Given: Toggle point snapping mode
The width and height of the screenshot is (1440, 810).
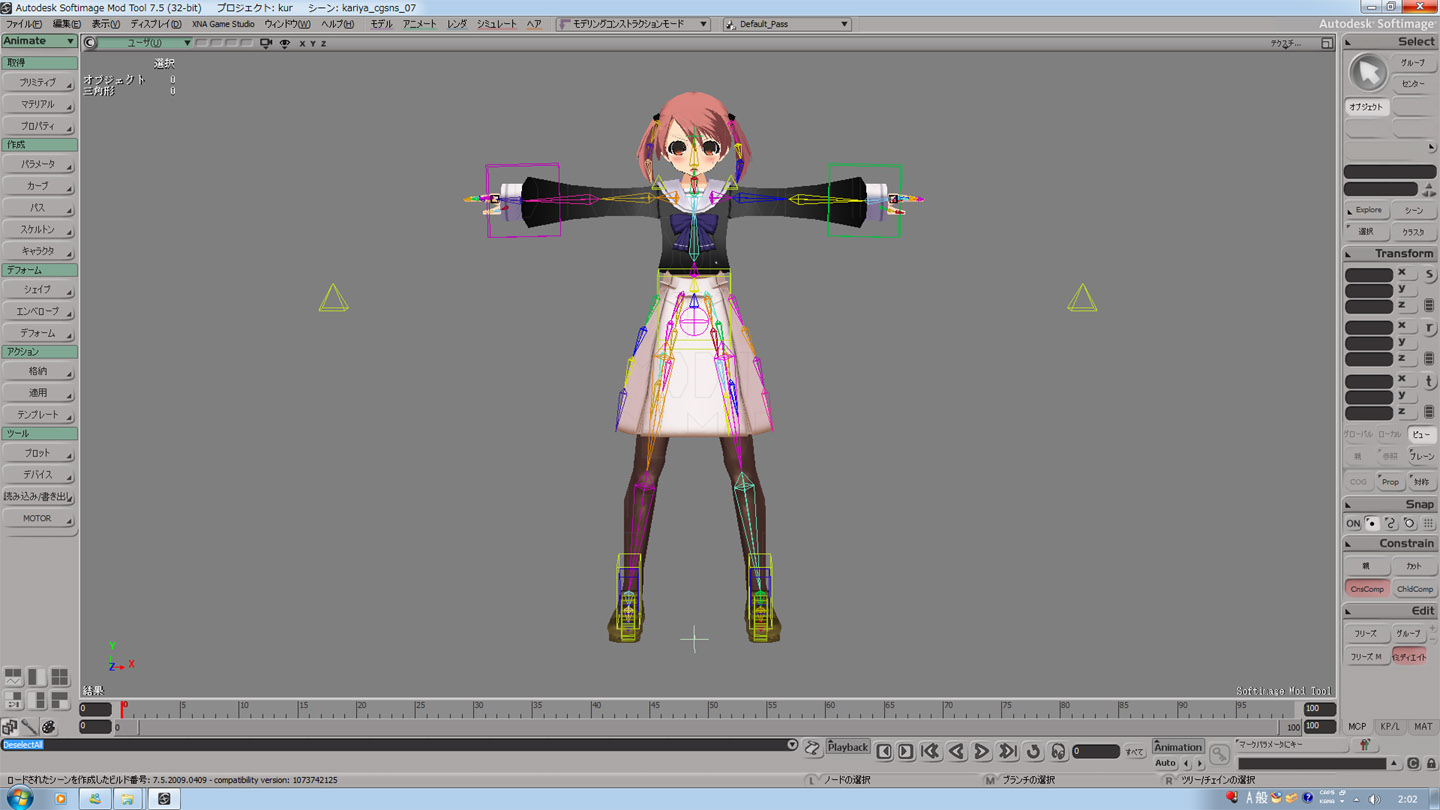Looking at the screenshot, I should 1372,523.
